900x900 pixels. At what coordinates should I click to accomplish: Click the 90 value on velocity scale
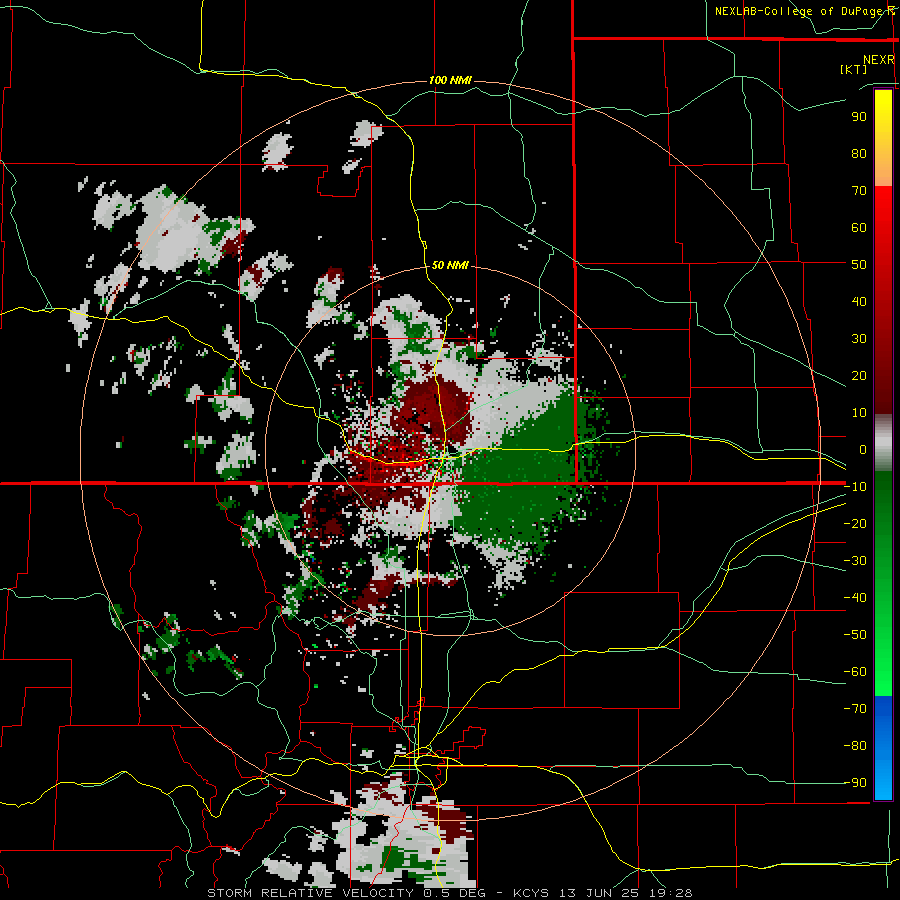tap(859, 117)
